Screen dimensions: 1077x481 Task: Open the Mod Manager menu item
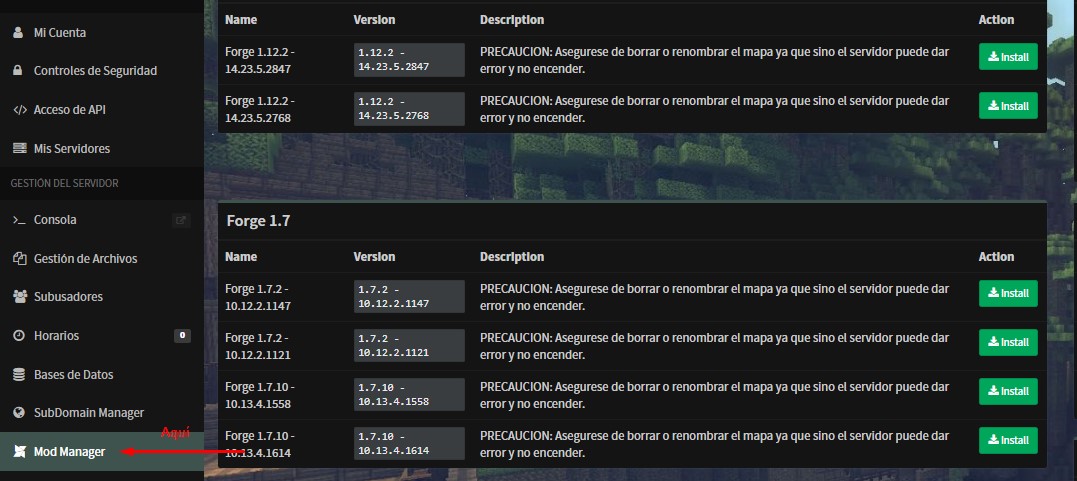(x=69, y=452)
